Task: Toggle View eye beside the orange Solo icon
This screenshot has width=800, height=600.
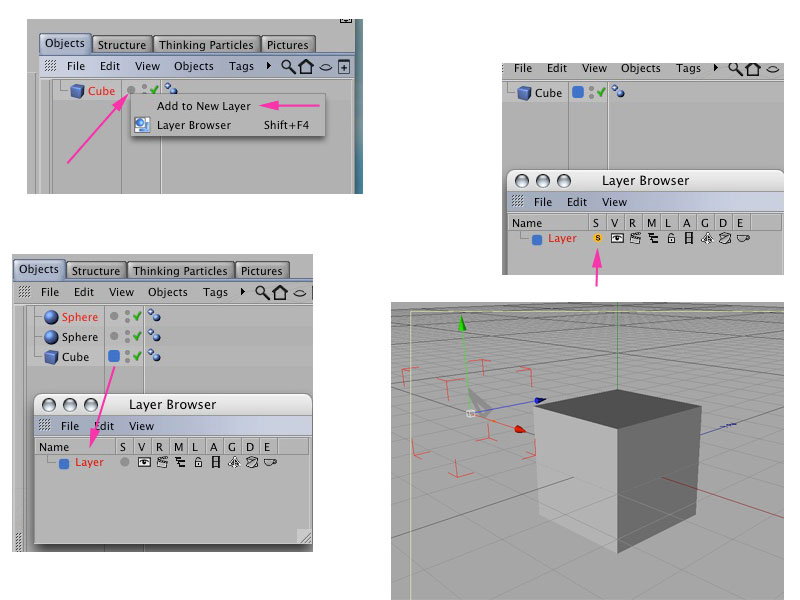Action: point(617,238)
